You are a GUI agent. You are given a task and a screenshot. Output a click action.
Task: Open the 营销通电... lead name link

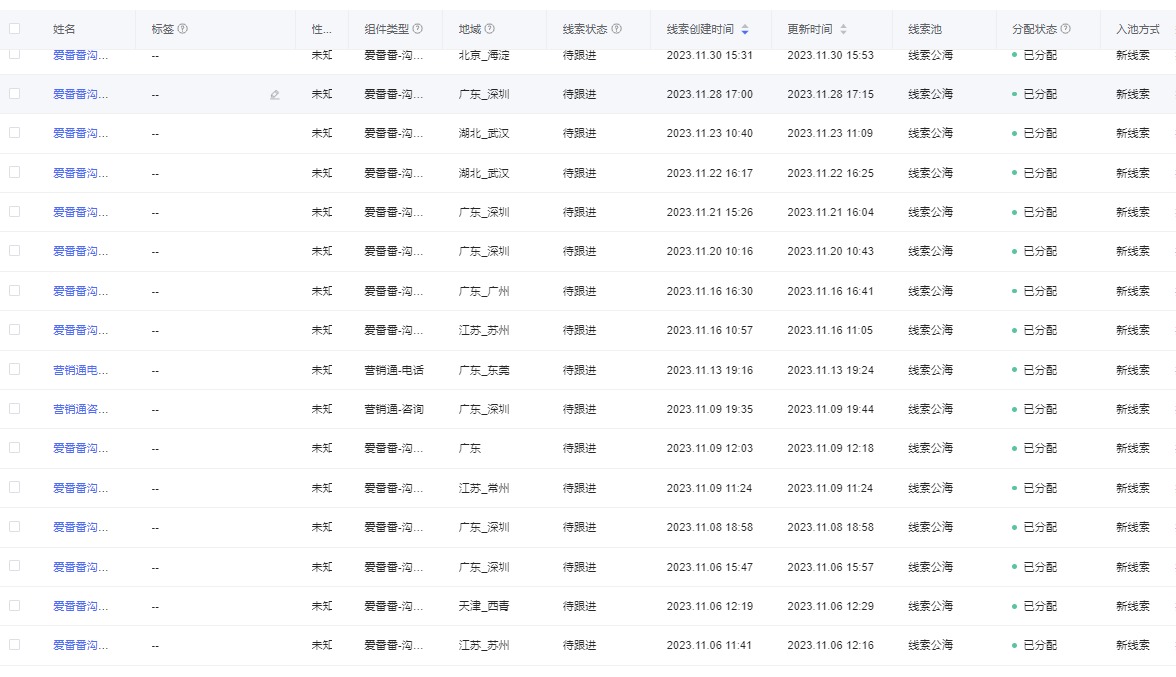click(x=80, y=370)
